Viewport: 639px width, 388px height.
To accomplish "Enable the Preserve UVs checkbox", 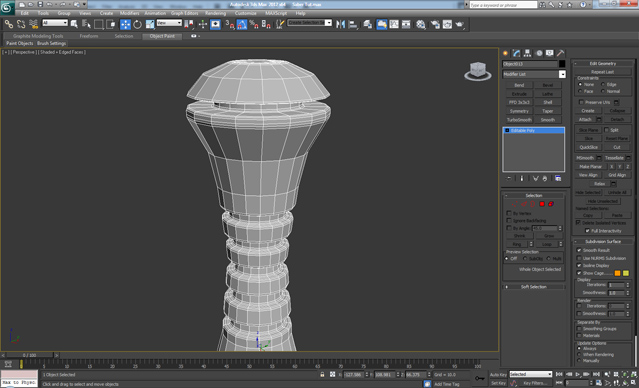I will pyautogui.click(x=581, y=102).
